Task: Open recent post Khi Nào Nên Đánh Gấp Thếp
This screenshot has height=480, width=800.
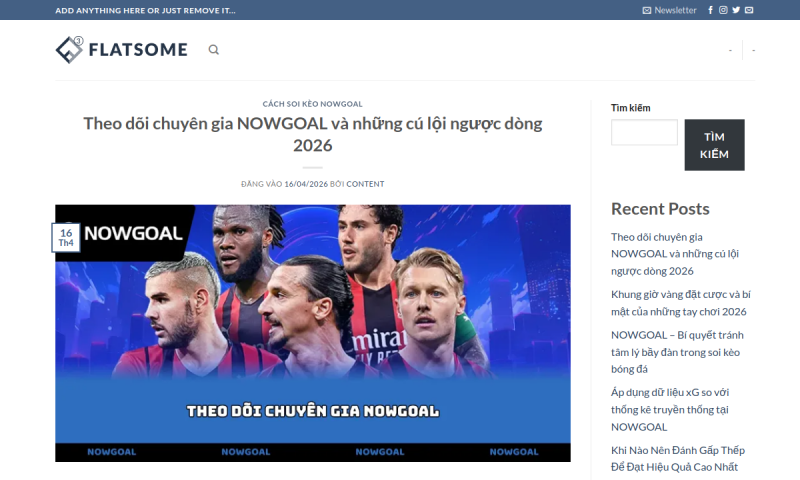Action: coord(678,459)
